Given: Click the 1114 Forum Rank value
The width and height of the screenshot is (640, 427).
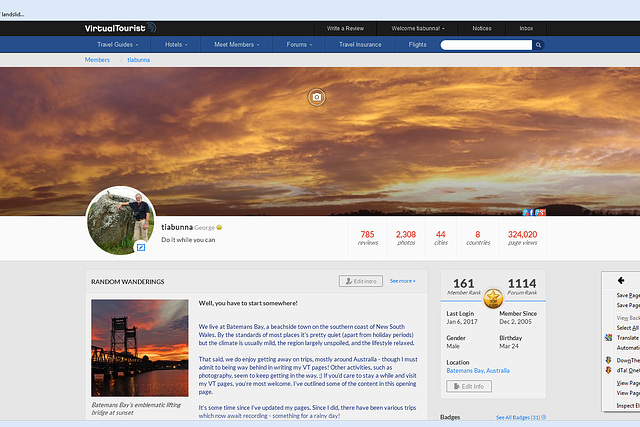Looking at the screenshot, I should [x=522, y=283].
